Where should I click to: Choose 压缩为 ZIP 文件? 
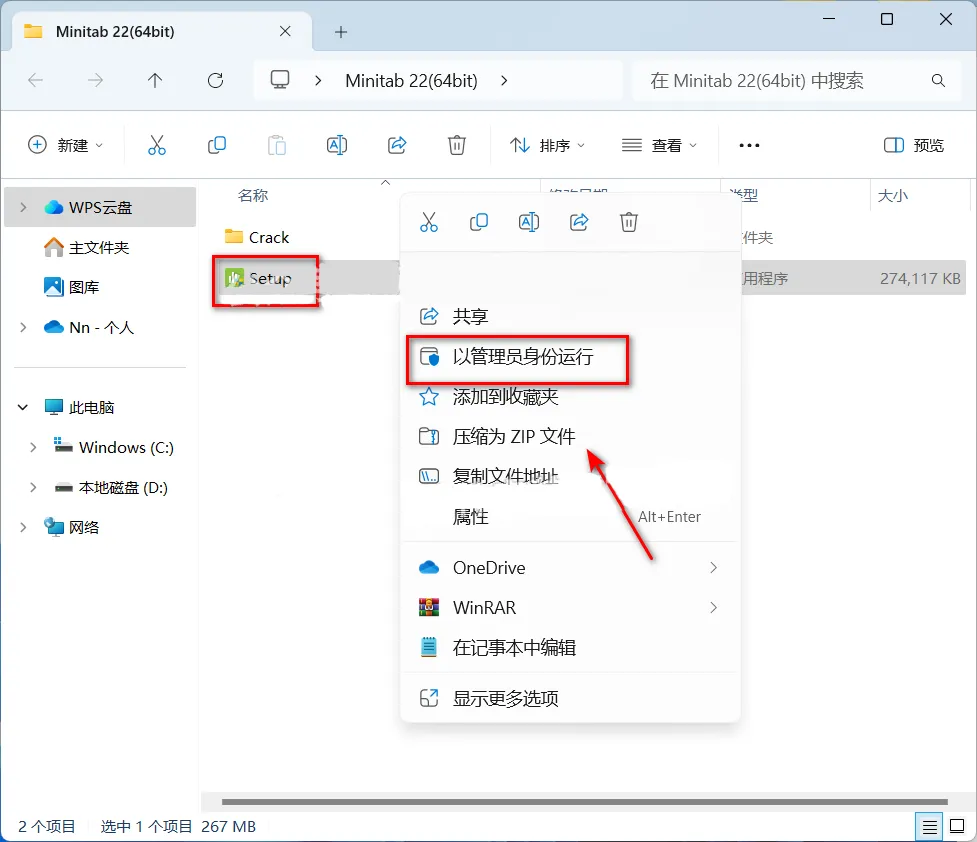[x=570, y=436]
